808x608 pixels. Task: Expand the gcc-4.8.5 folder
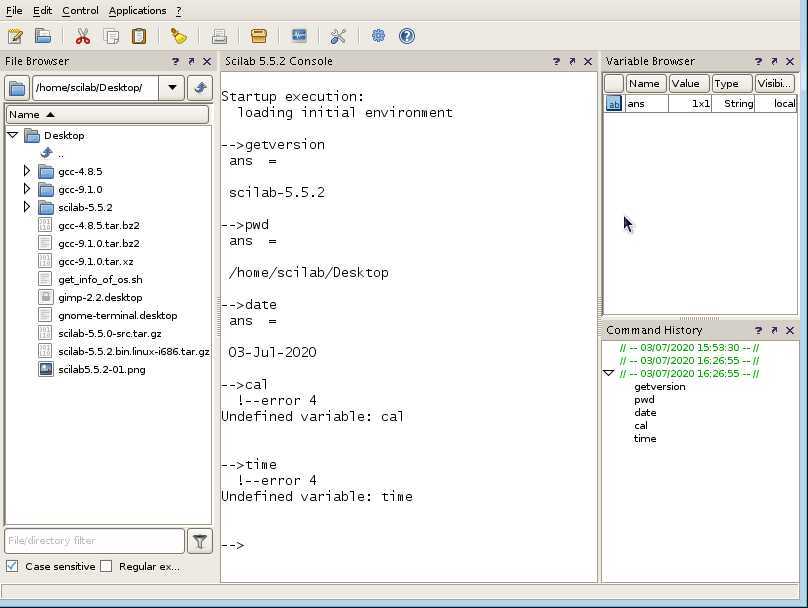27,171
